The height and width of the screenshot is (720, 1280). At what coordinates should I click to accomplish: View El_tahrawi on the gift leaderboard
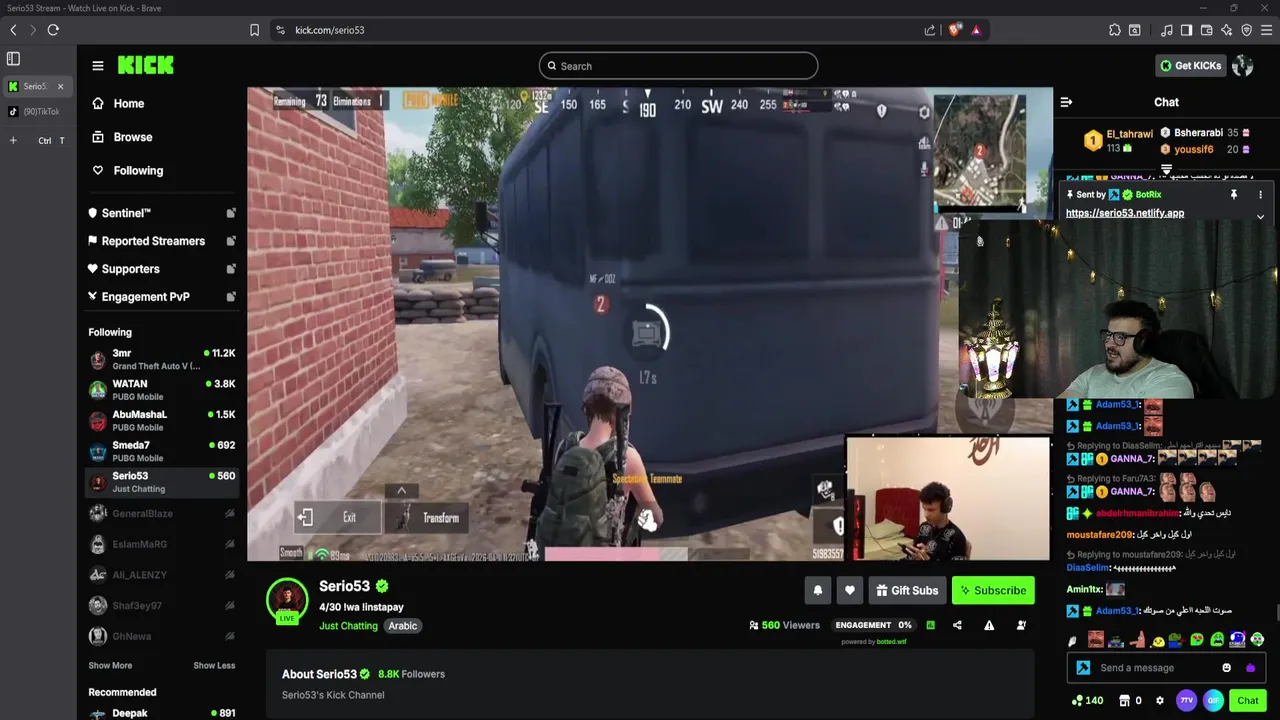pos(1118,140)
